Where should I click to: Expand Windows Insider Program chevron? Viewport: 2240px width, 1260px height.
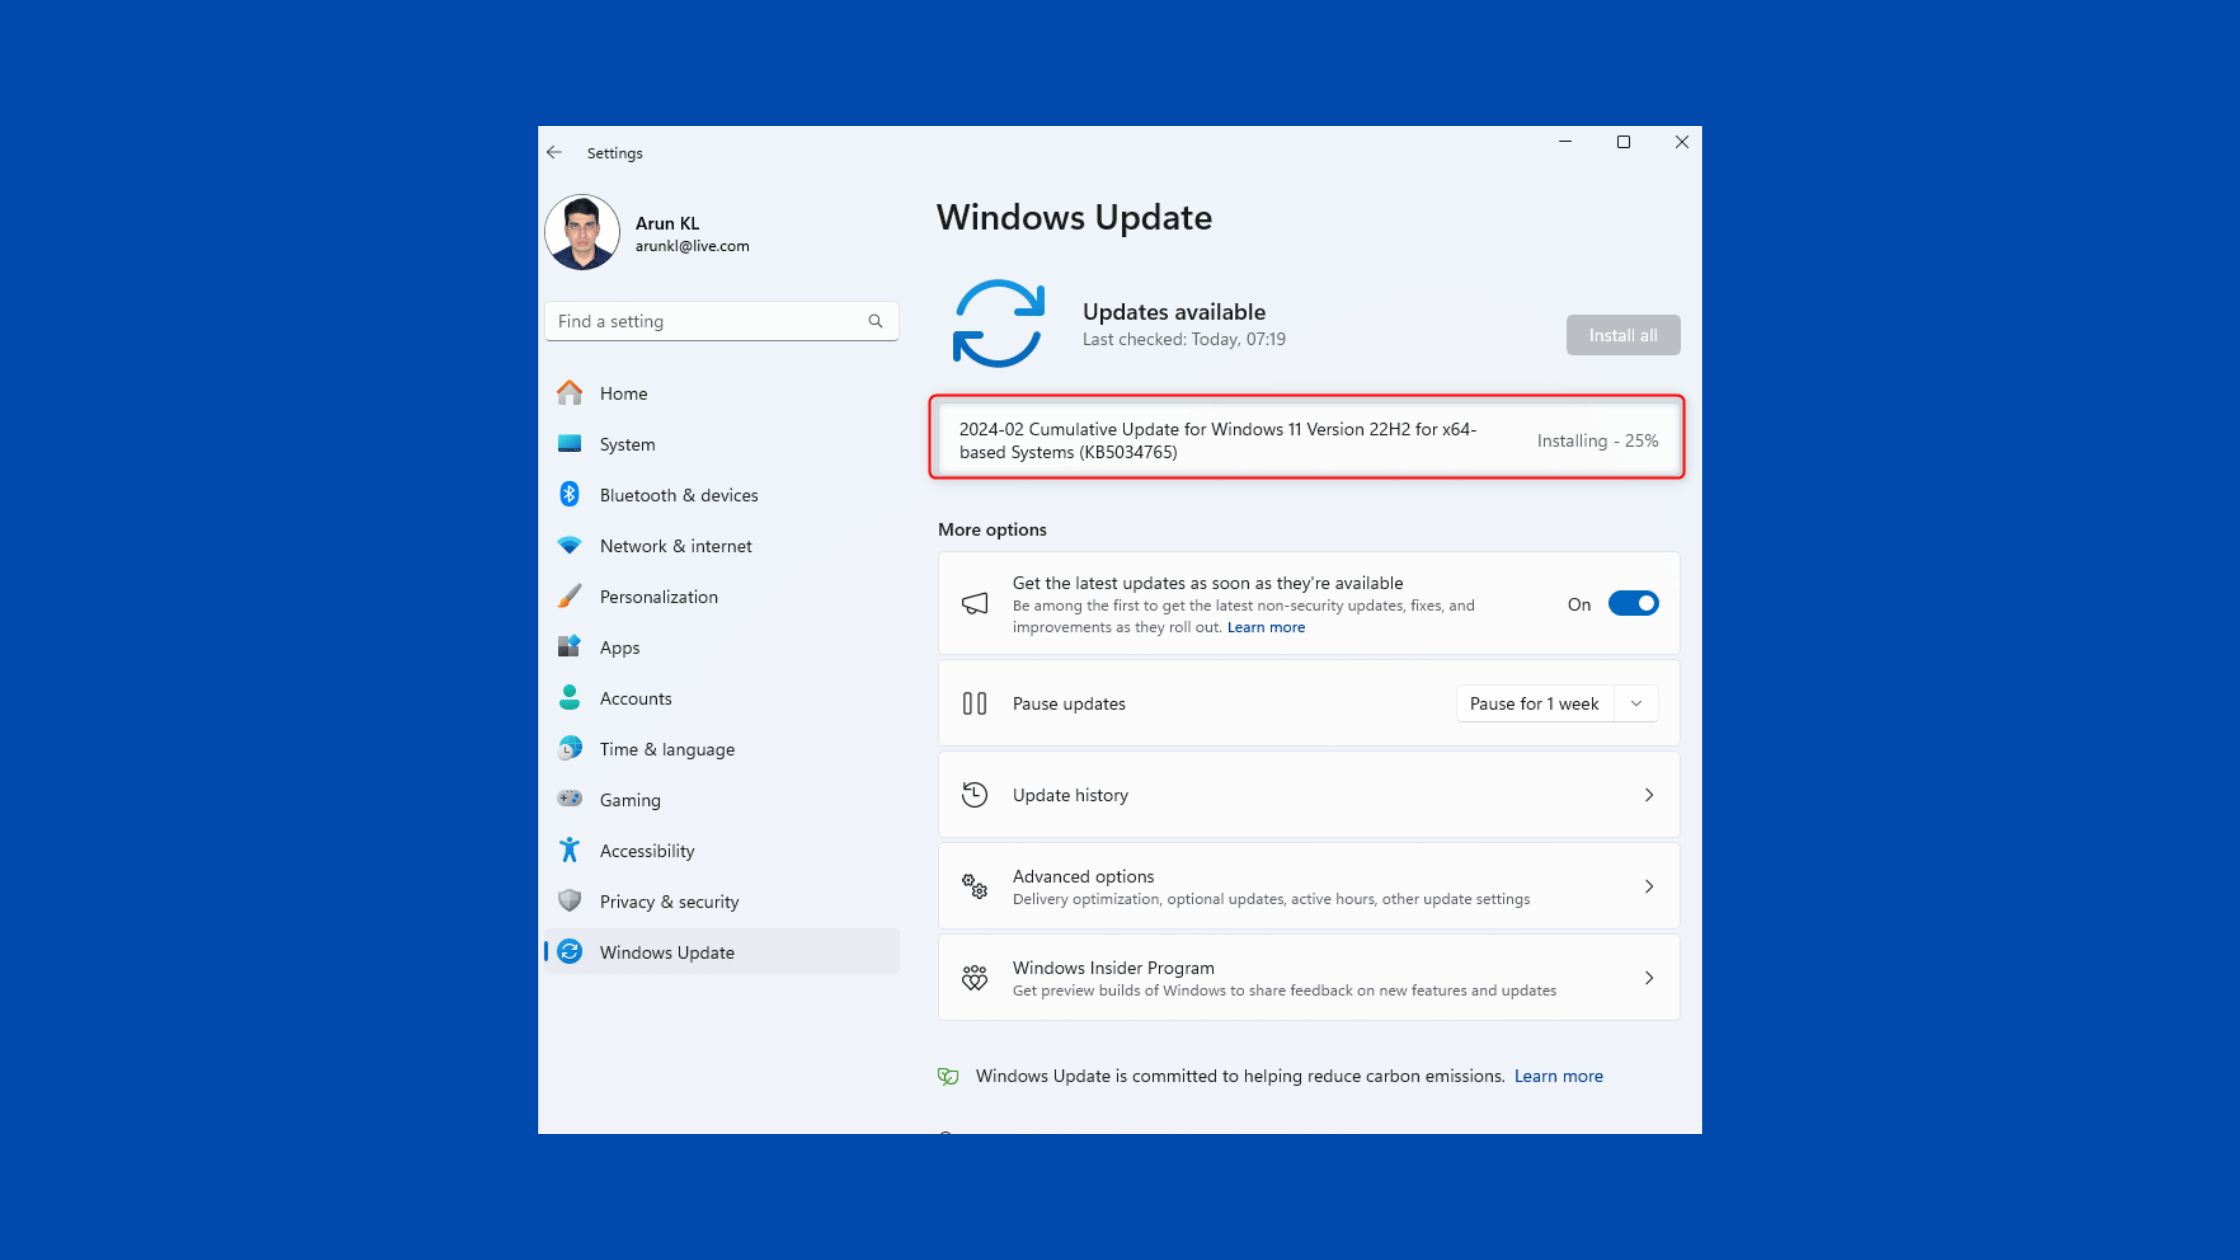click(x=1649, y=978)
